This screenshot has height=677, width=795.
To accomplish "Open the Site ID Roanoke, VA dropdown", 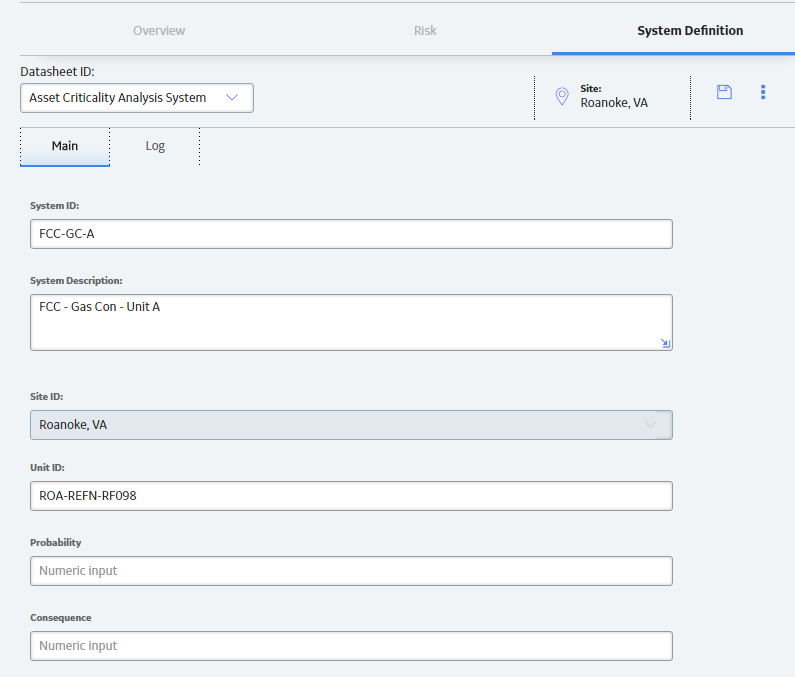I will click(351, 425).
